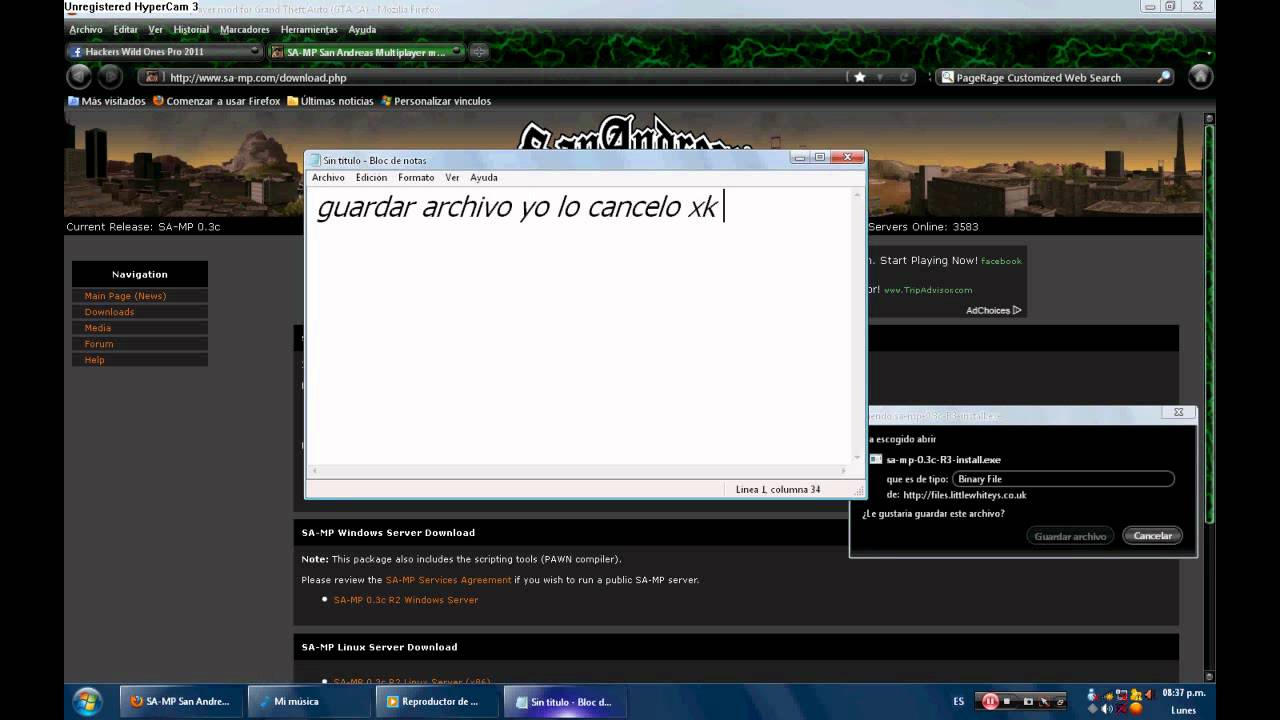Open Últimas noticias bookmark folder
The width and height of the screenshot is (1280, 720).
(x=329, y=101)
